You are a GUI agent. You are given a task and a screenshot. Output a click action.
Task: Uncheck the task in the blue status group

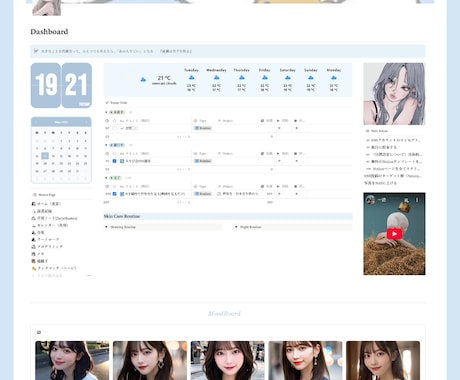coord(114,161)
